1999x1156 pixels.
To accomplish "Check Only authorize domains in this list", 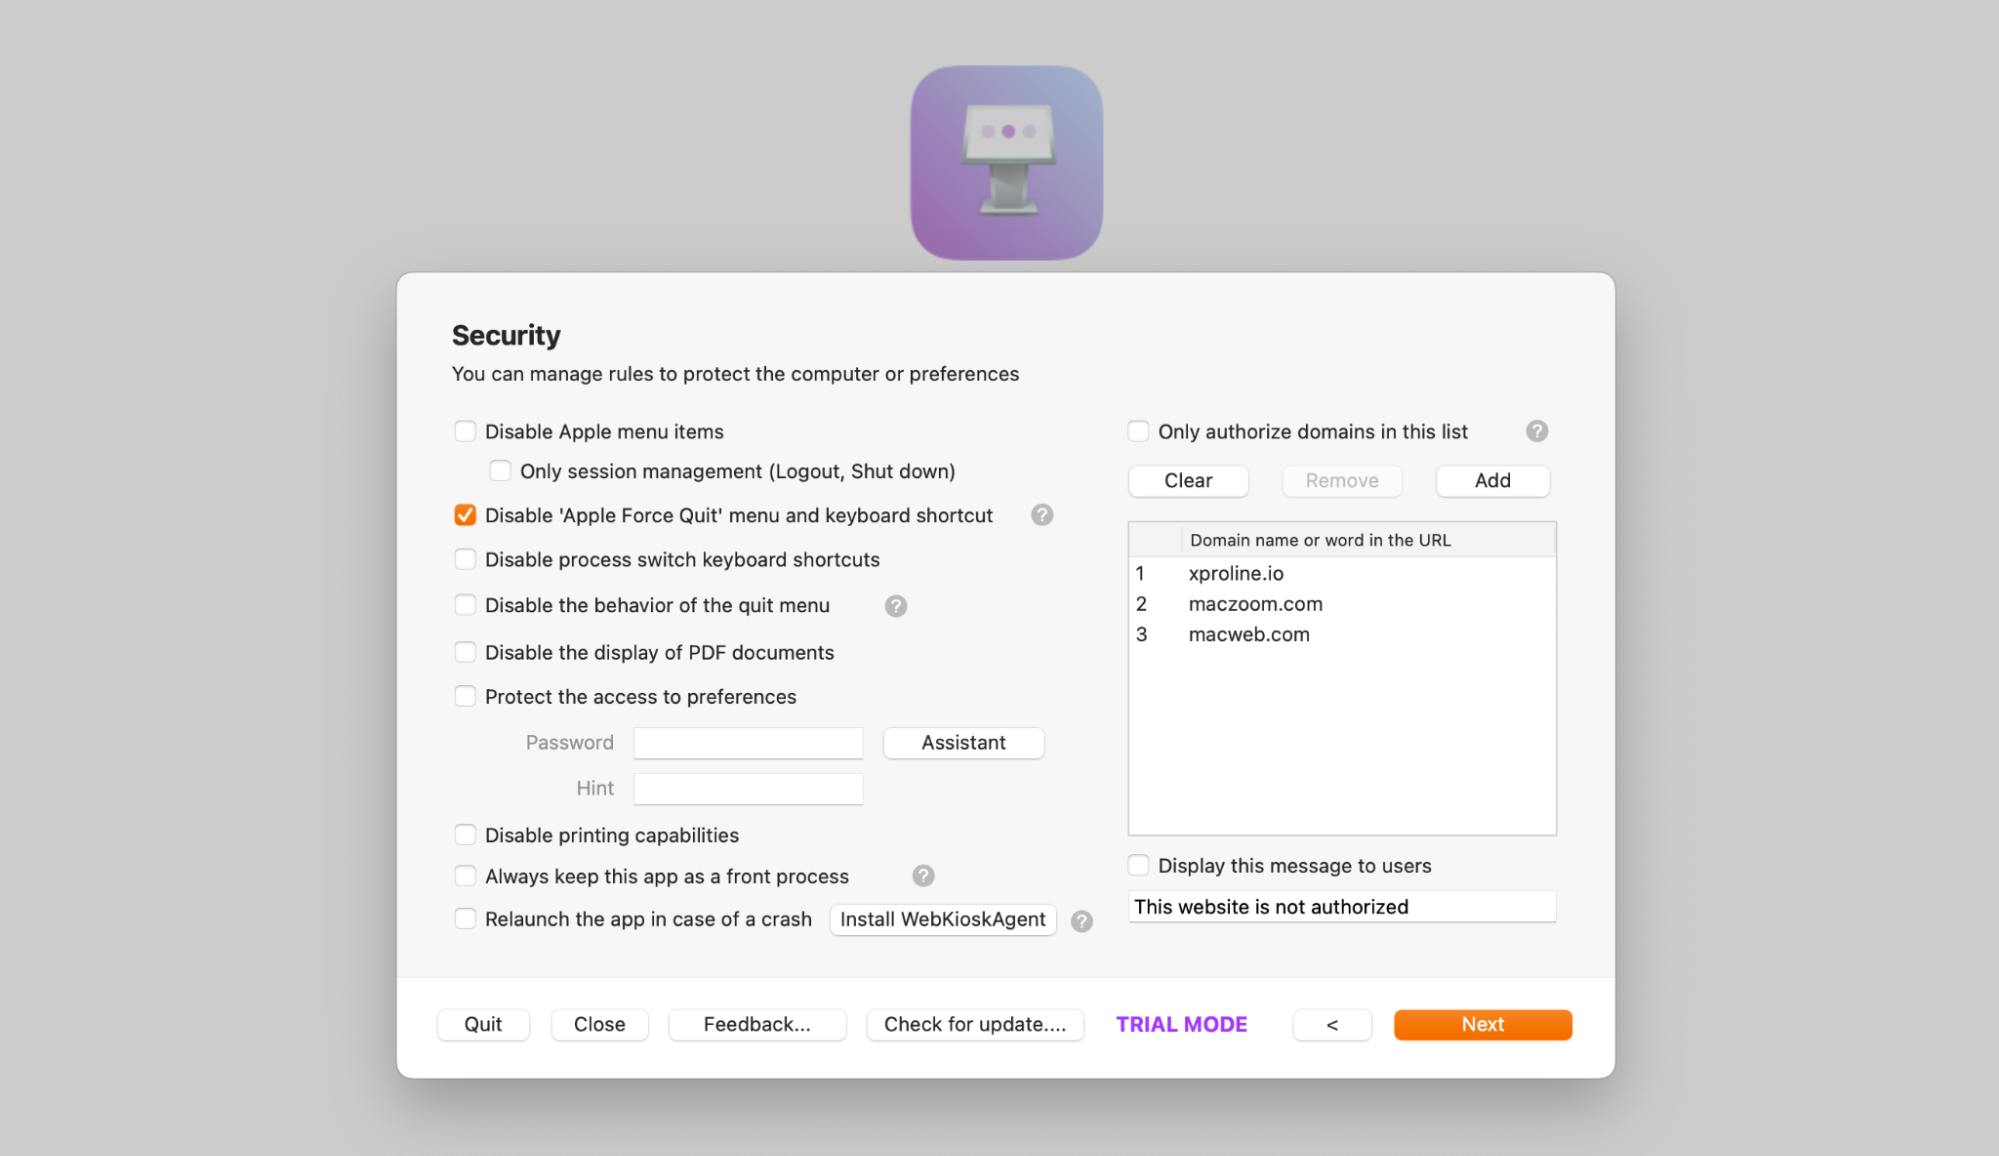I will [x=1138, y=431].
